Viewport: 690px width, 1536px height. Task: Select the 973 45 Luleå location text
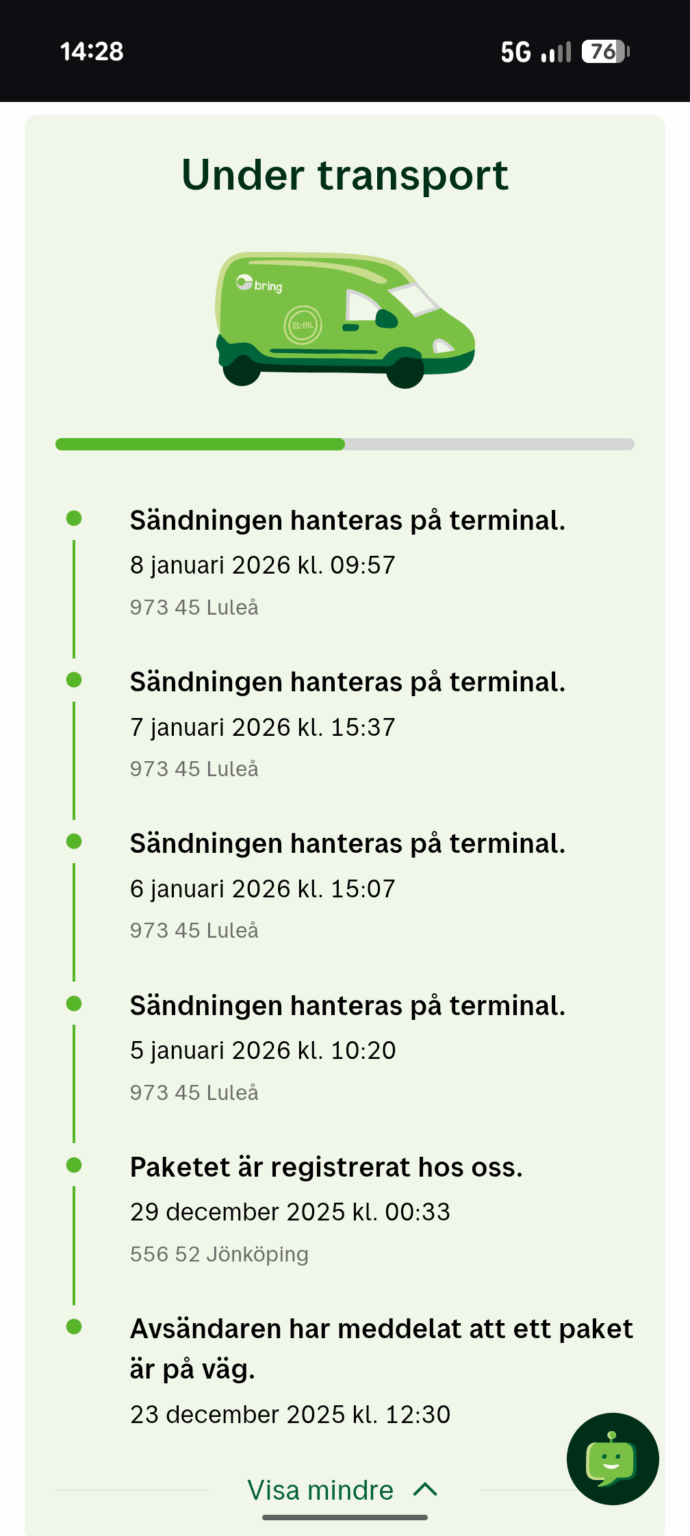click(x=193, y=606)
